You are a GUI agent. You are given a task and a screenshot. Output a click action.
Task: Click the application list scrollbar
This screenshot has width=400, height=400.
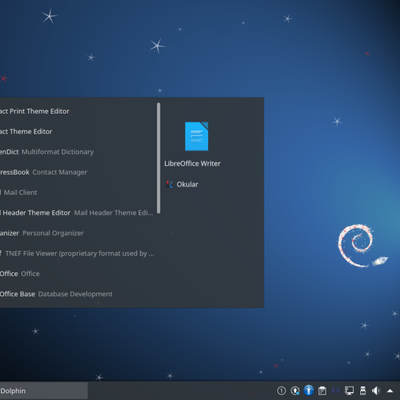[x=158, y=158]
